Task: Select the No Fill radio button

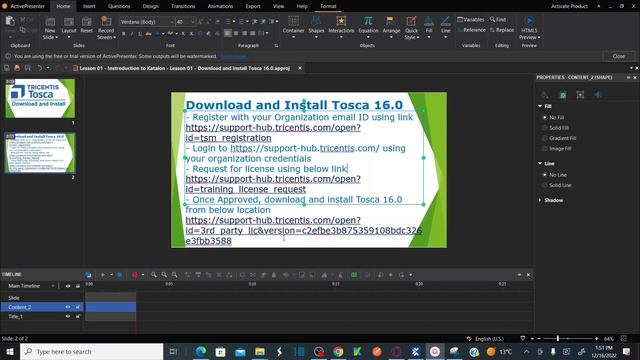Action: (x=544, y=118)
